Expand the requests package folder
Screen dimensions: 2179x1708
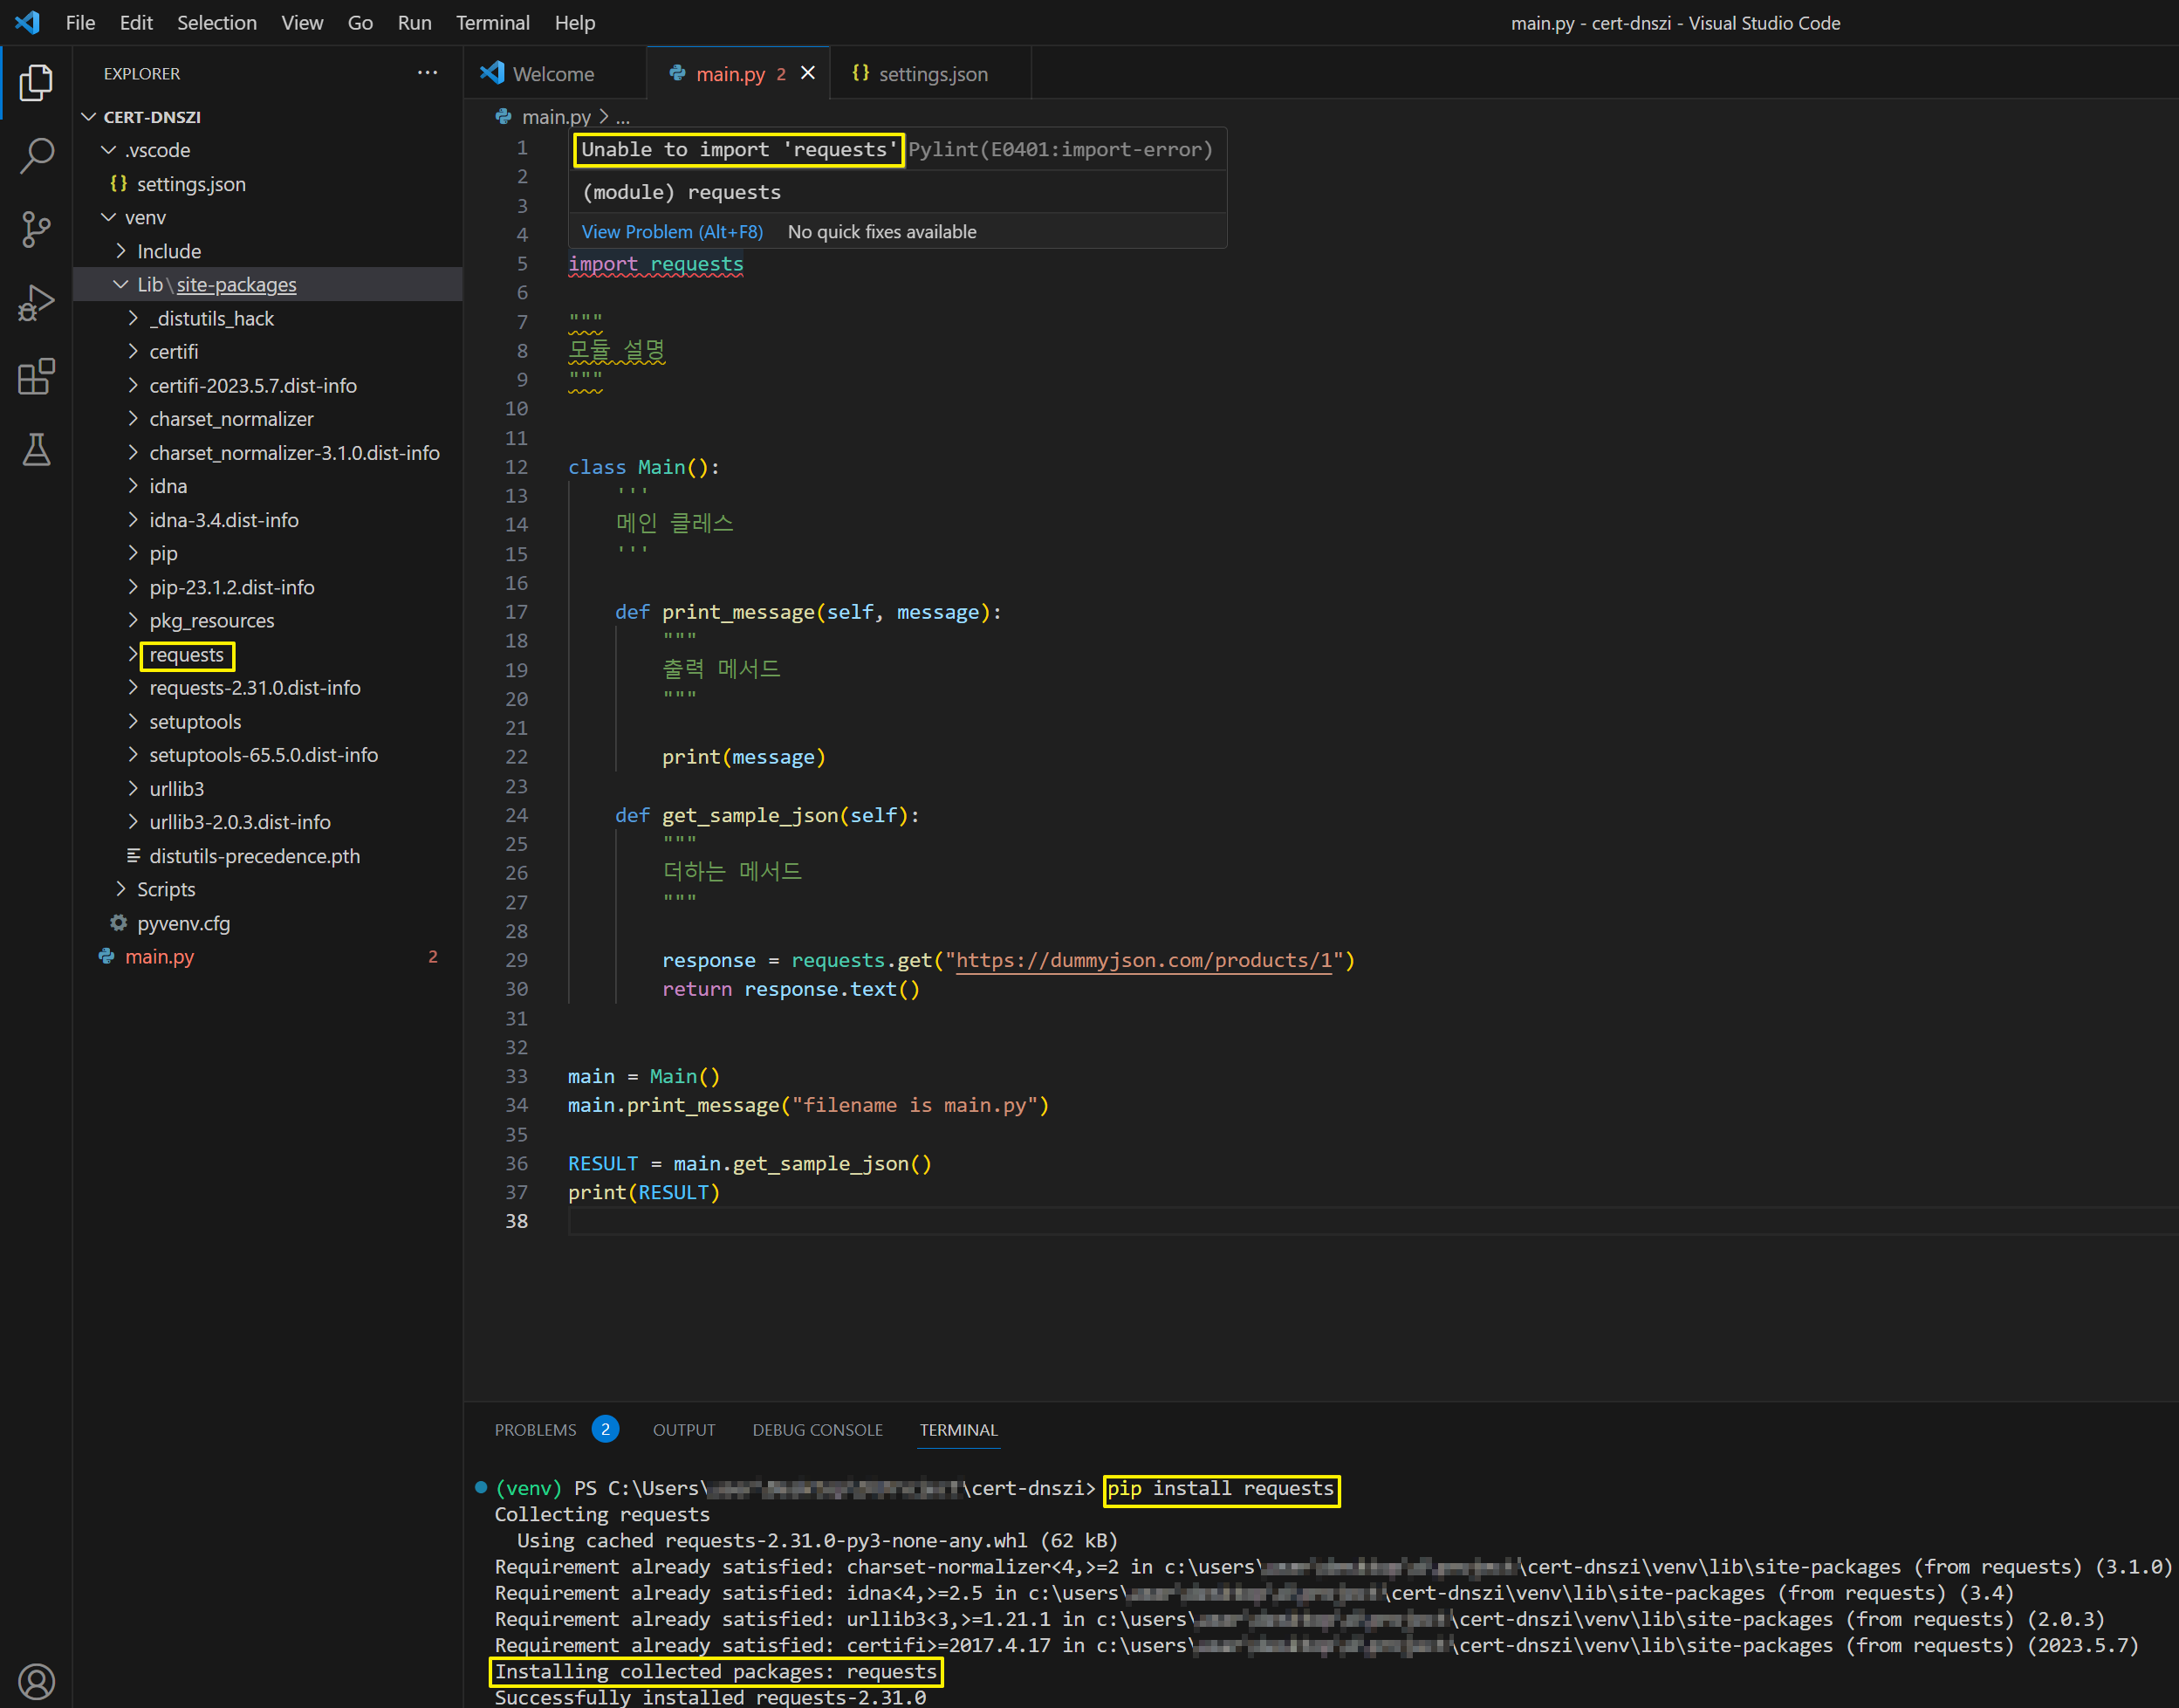click(187, 655)
